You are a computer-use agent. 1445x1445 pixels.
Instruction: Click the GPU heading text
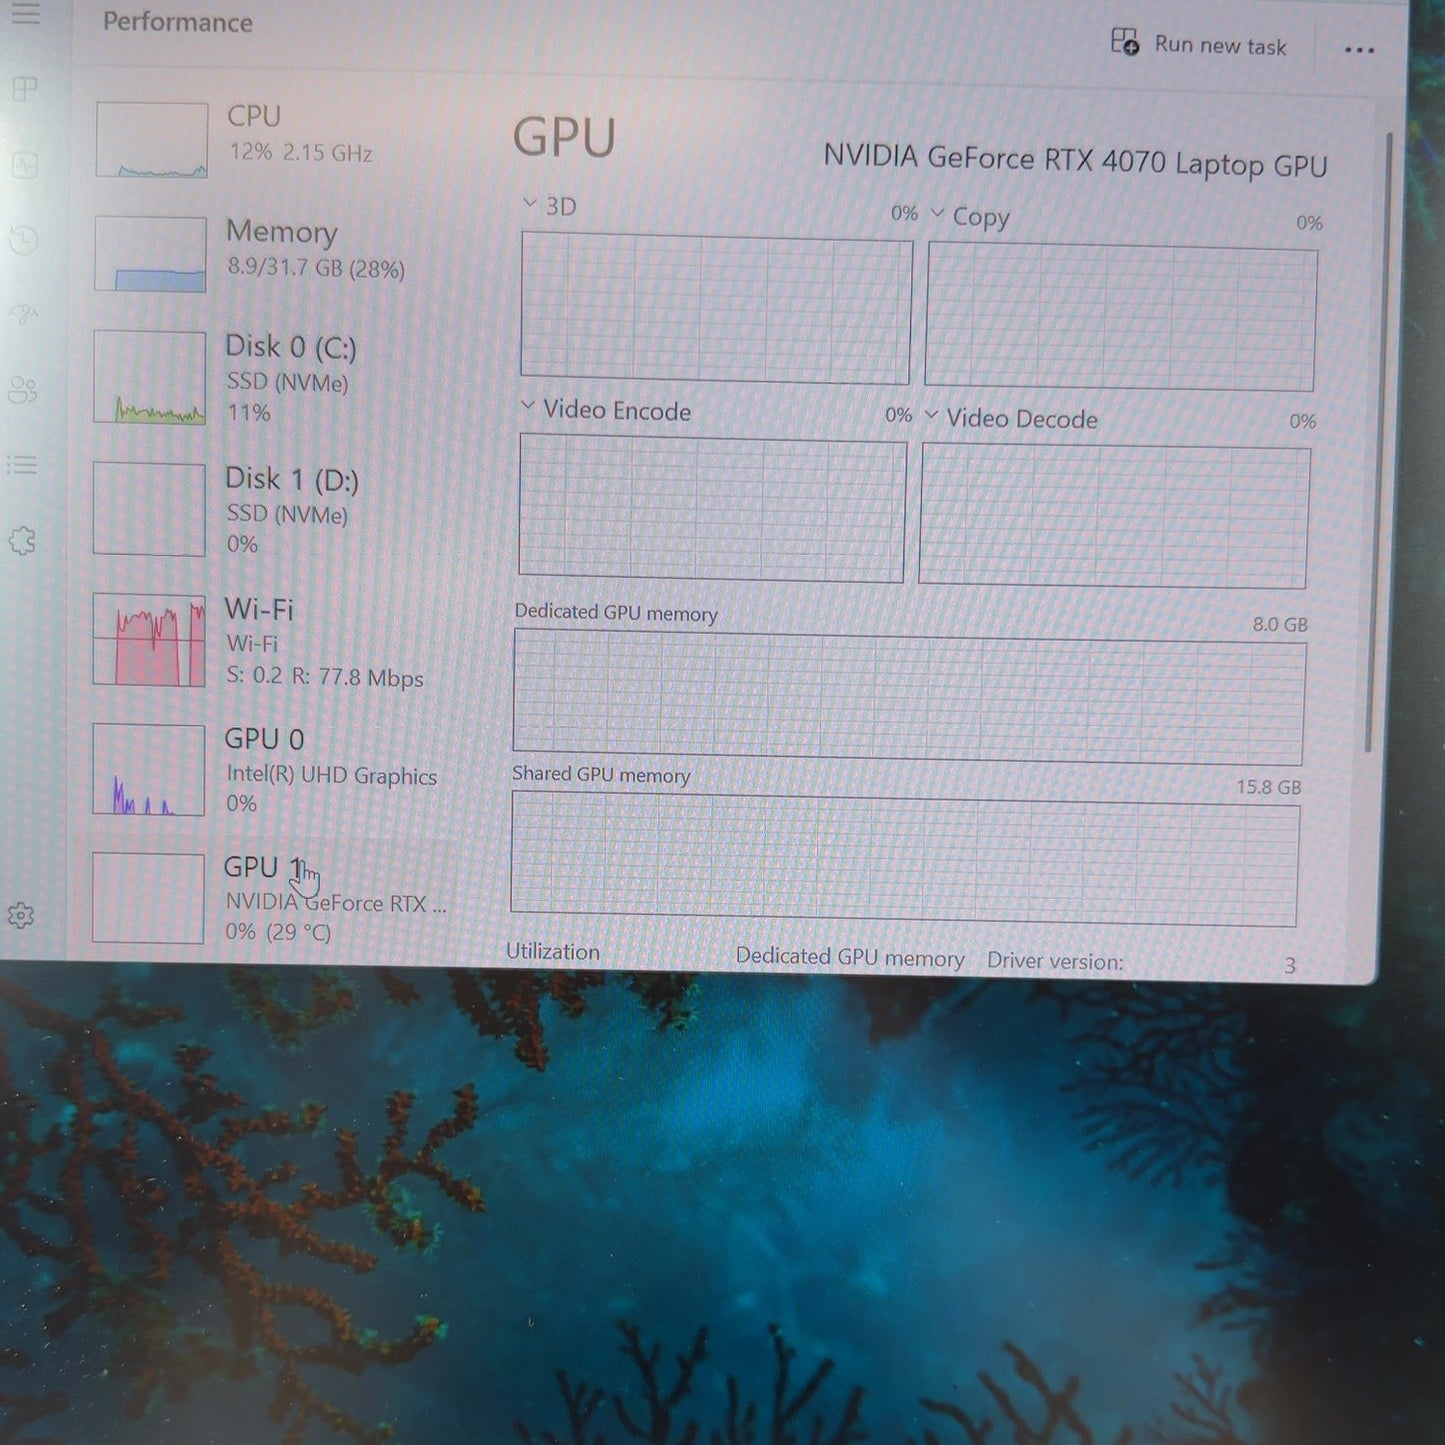[564, 138]
